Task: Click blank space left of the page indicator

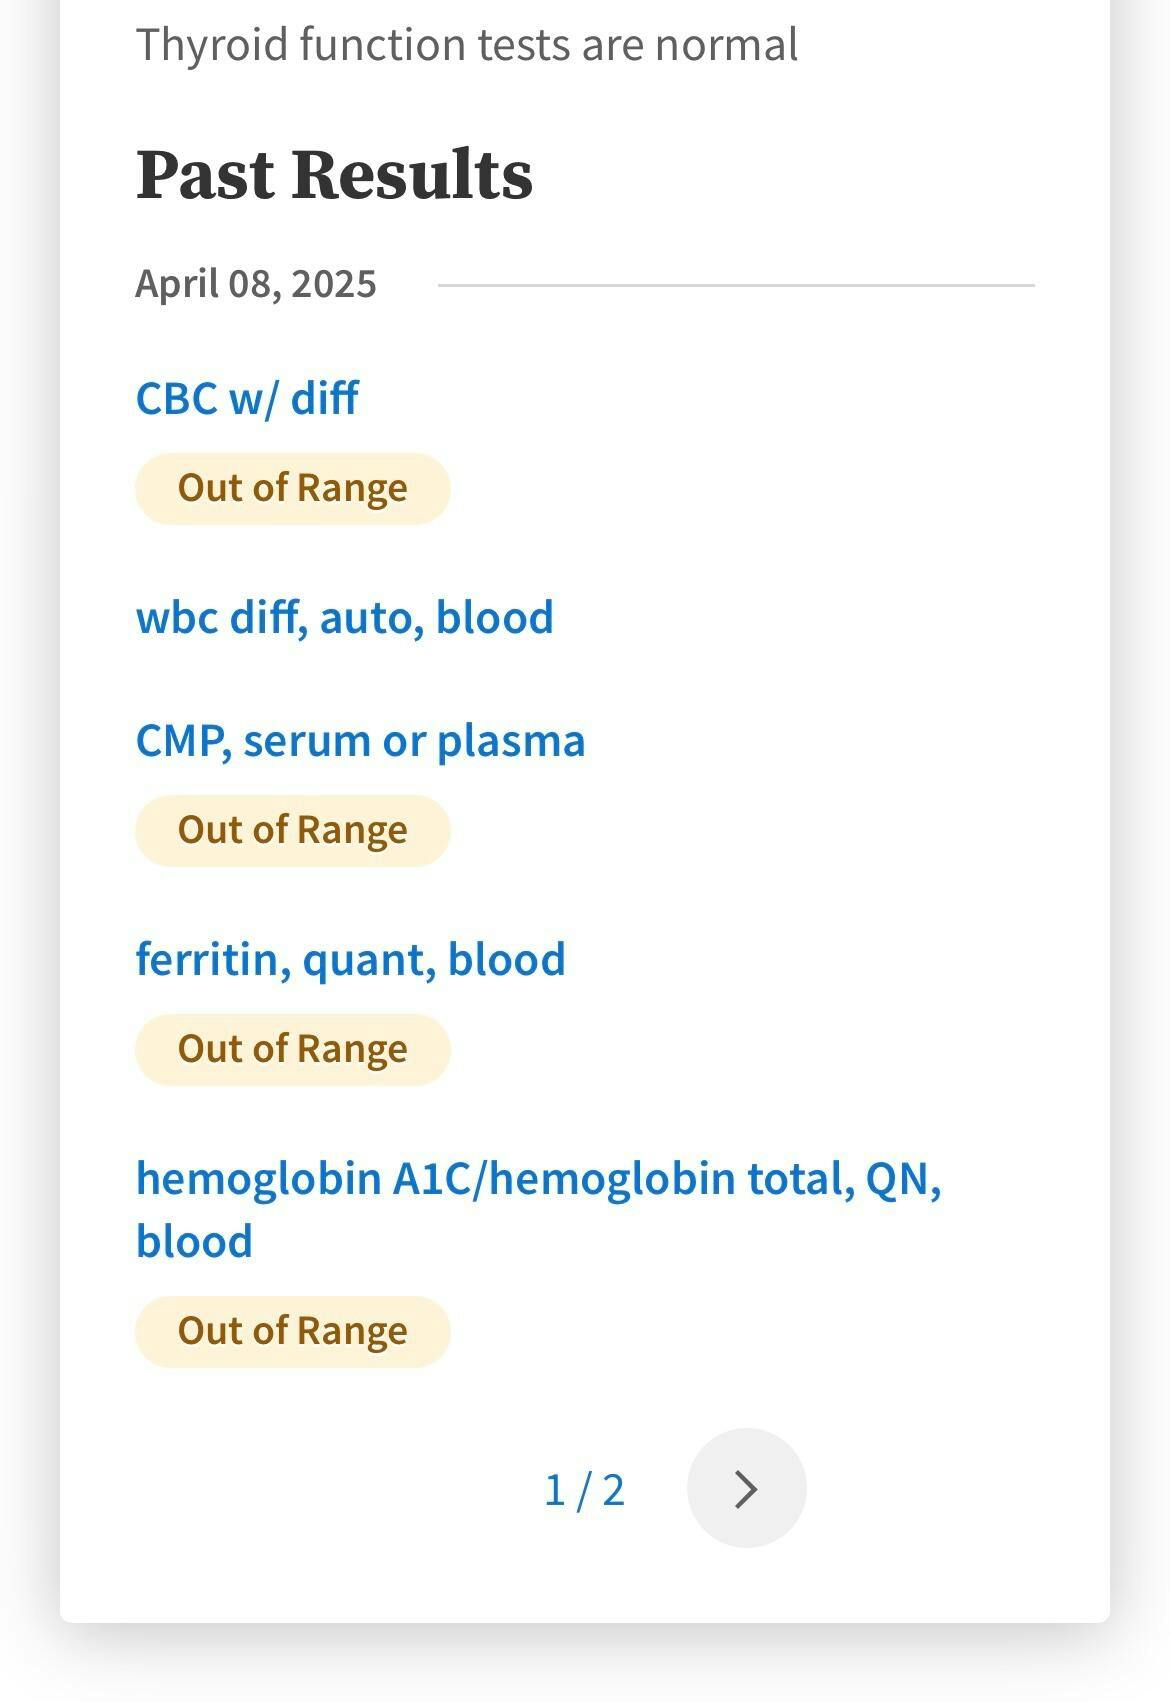Action: [330, 1490]
